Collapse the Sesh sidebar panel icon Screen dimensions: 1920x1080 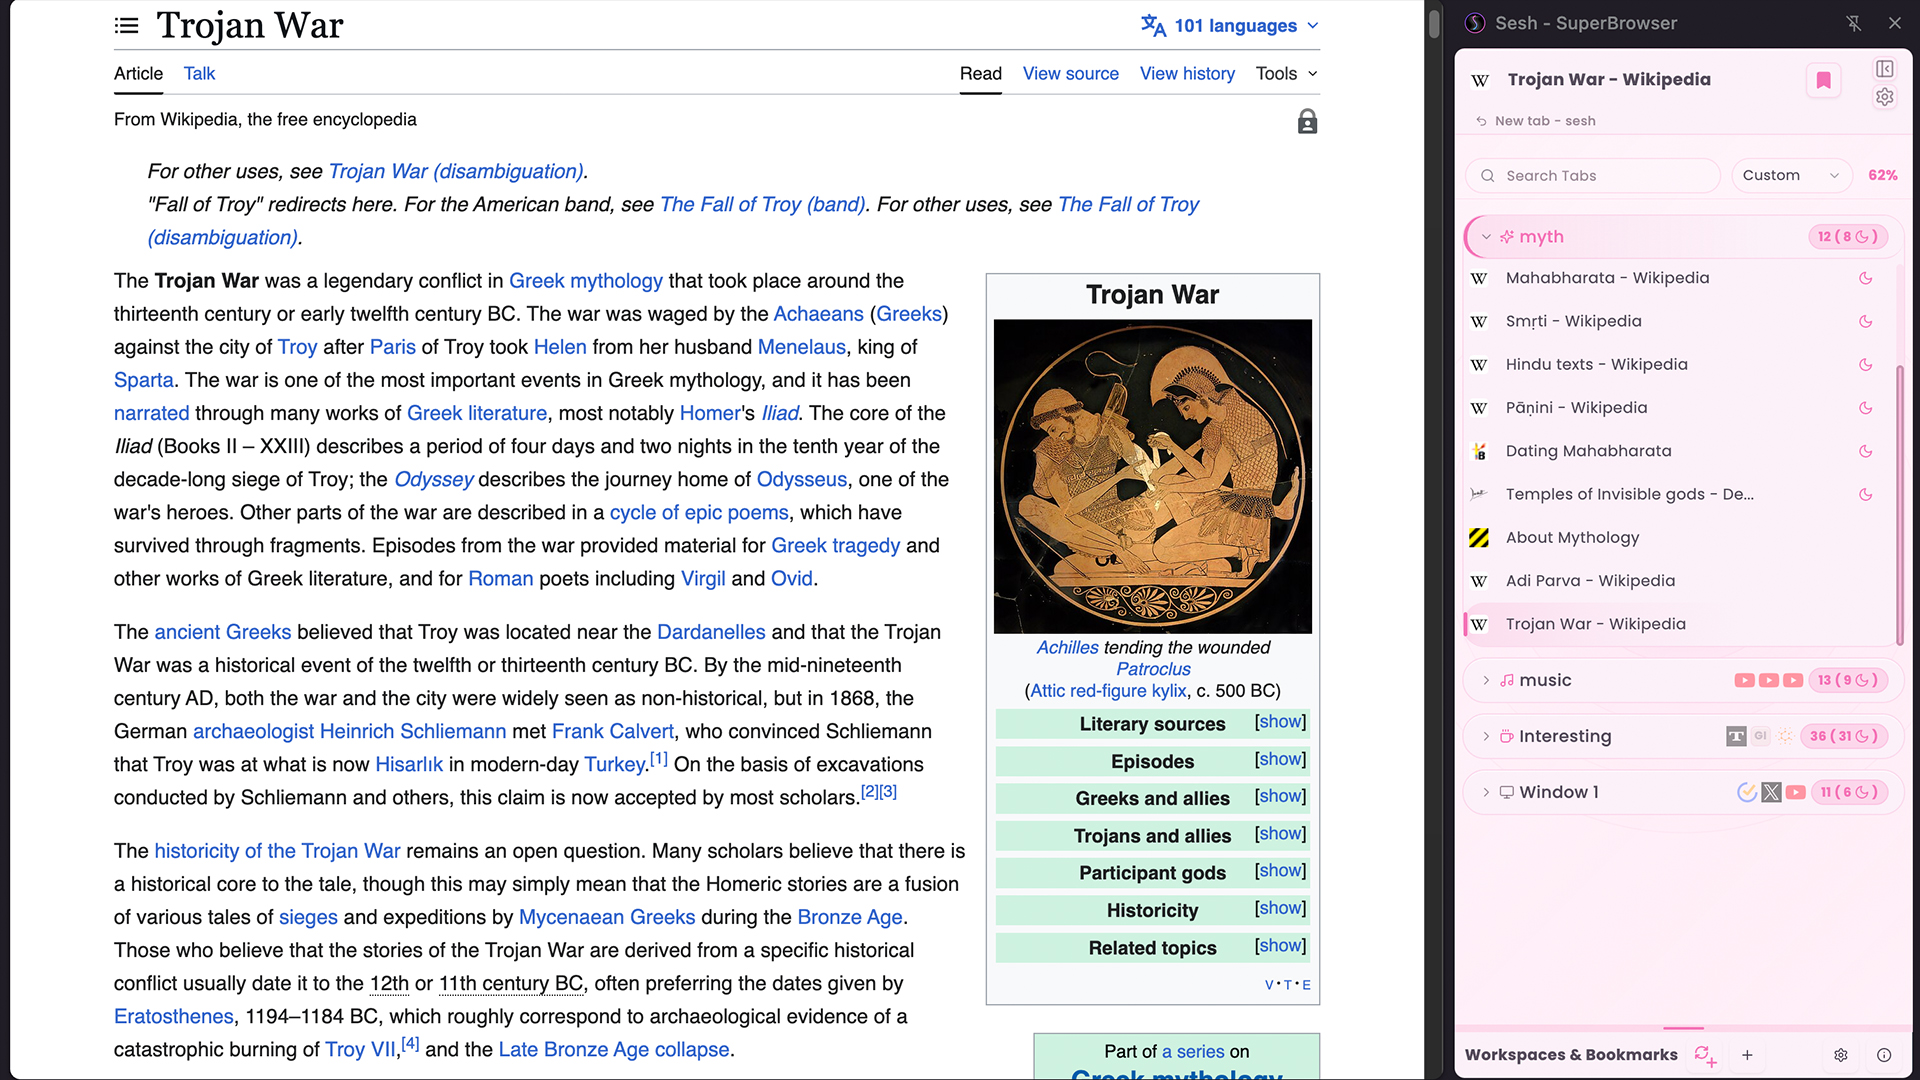(x=1884, y=69)
